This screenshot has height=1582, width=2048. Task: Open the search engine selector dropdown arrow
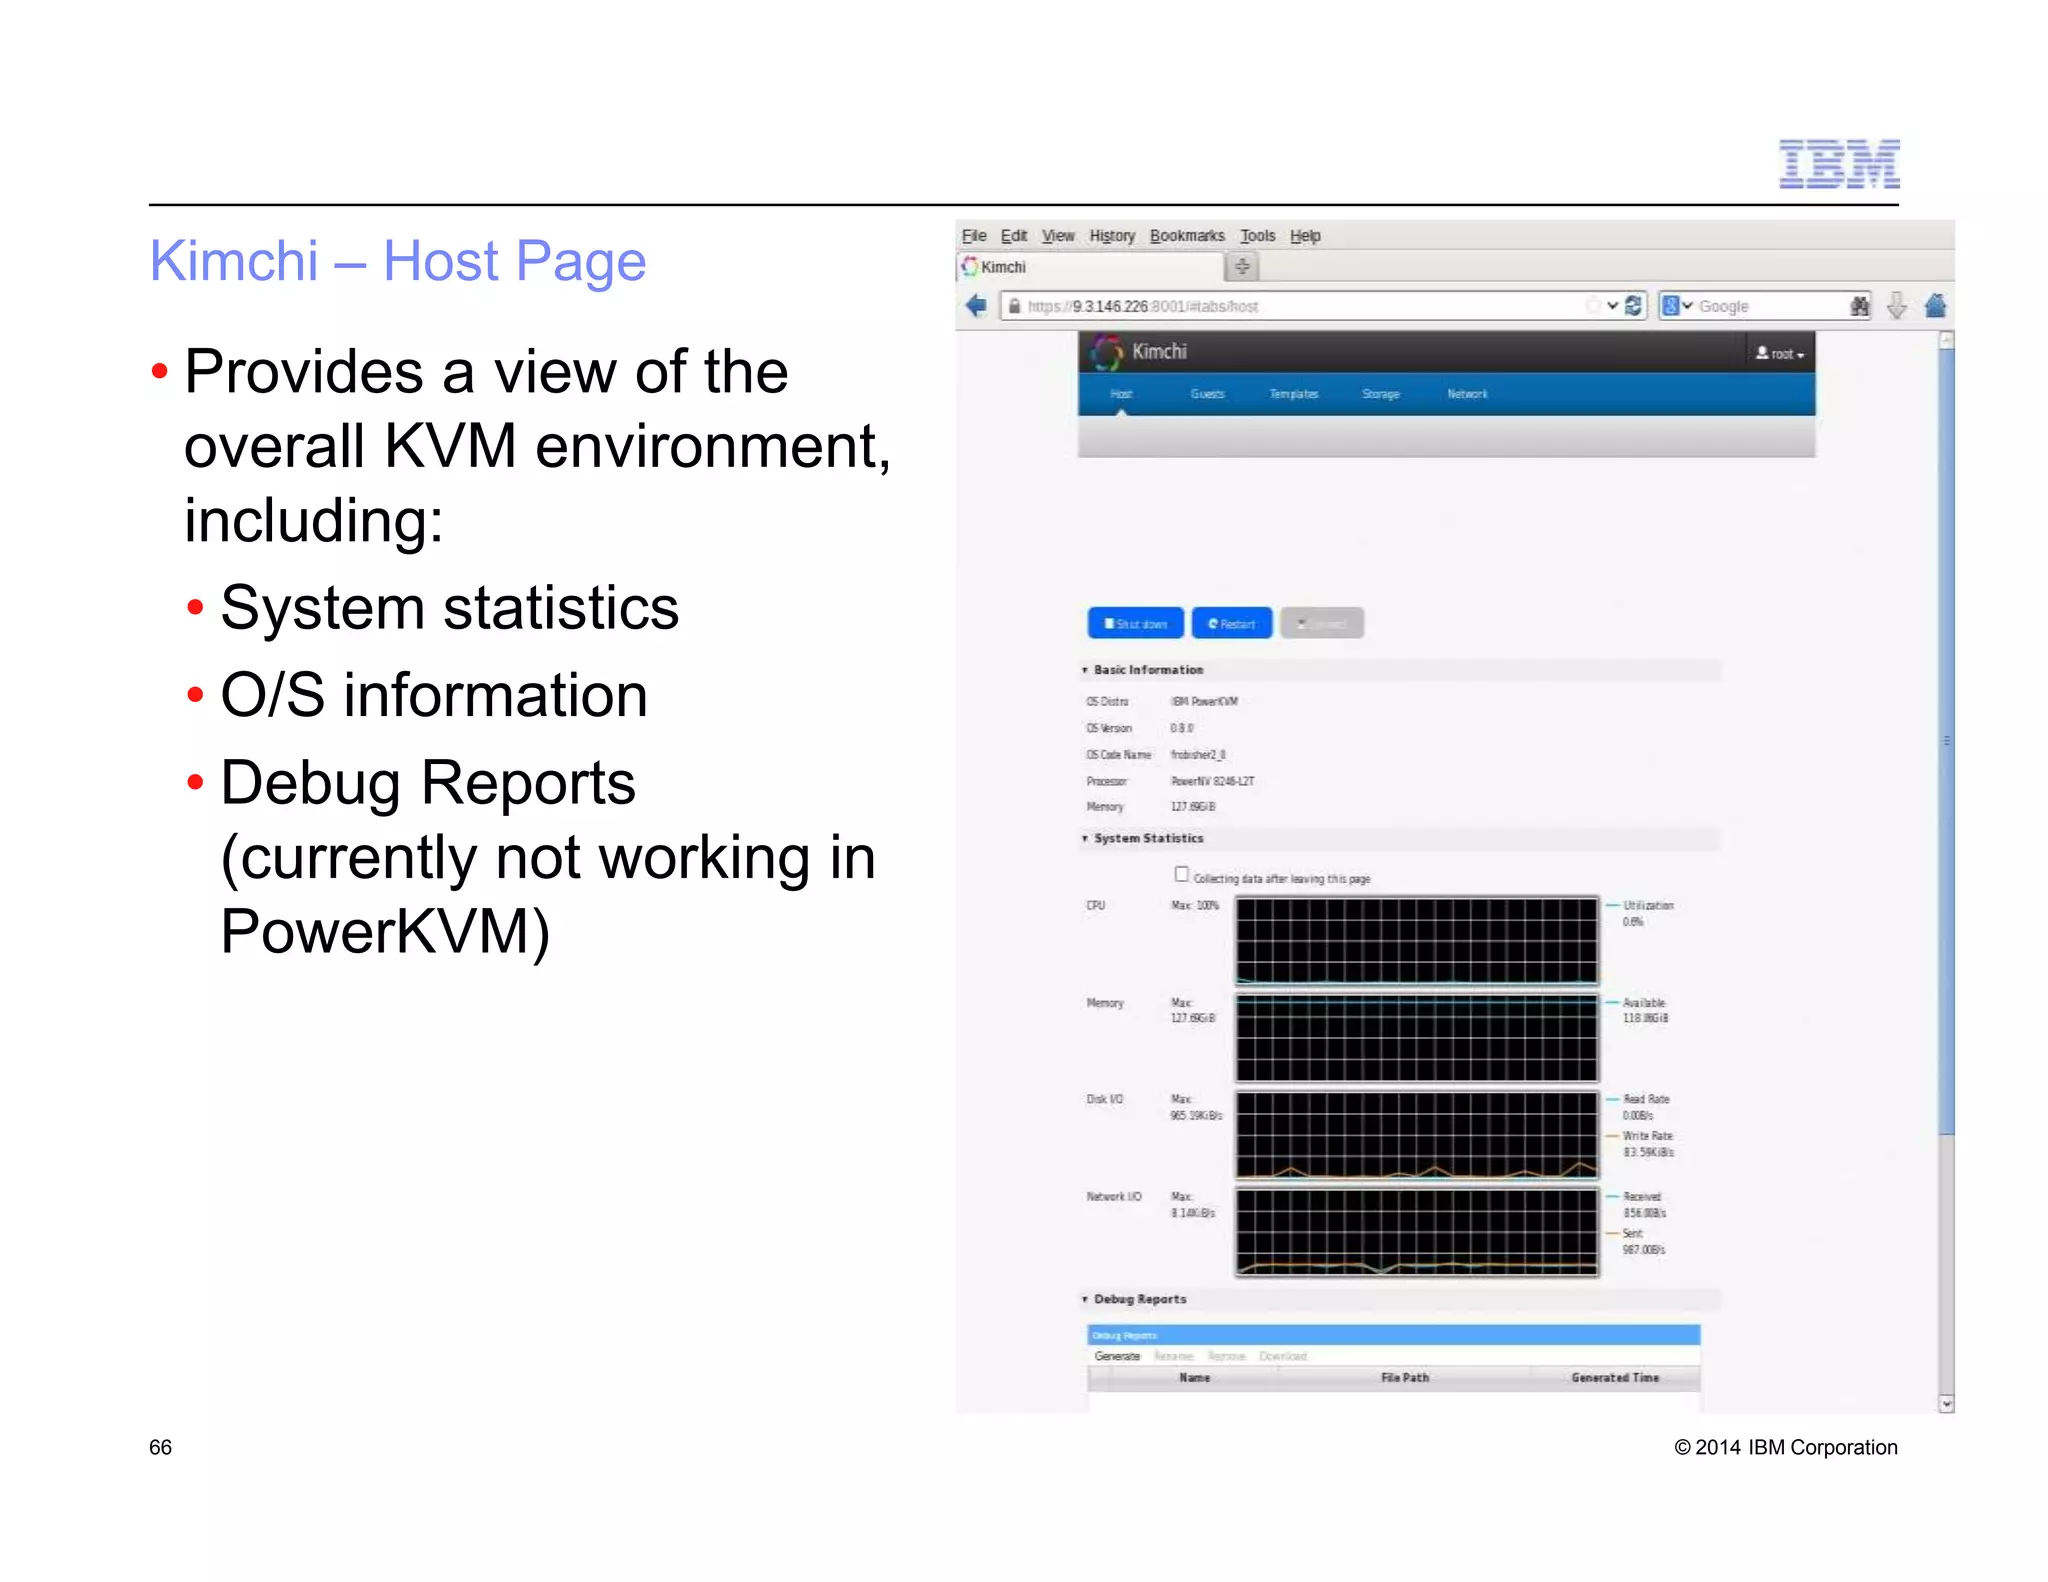pos(1688,306)
